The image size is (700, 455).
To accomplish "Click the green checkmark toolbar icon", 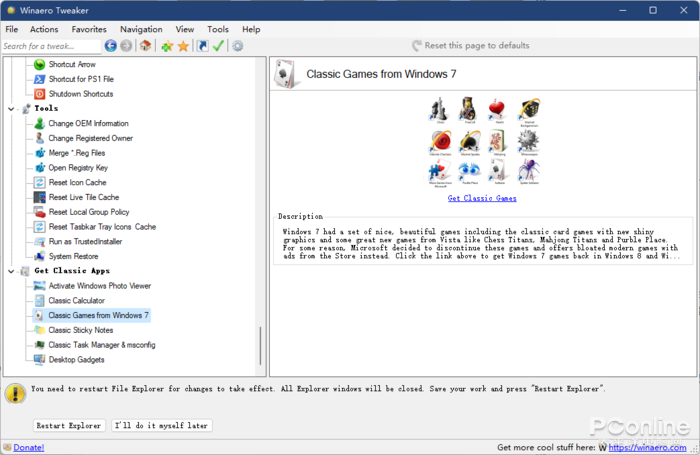I will 218,46.
